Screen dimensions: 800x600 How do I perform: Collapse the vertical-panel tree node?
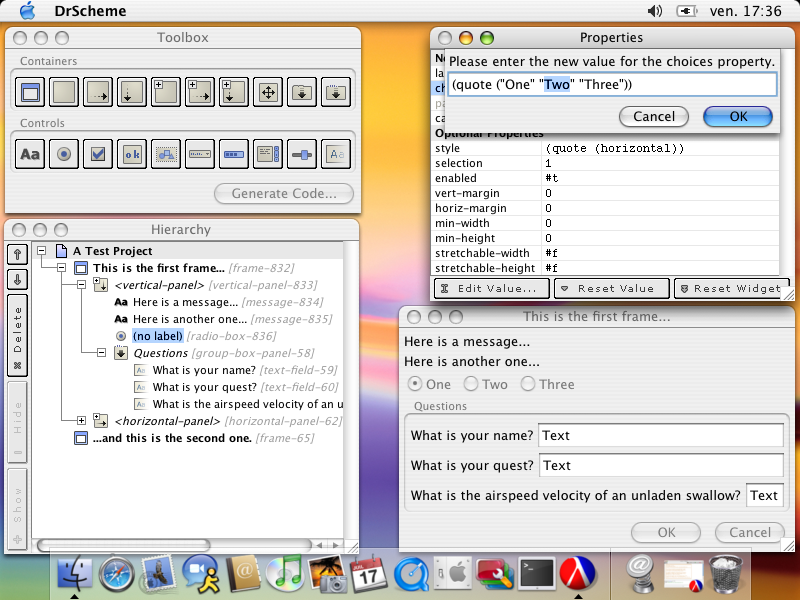pos(82,285)
